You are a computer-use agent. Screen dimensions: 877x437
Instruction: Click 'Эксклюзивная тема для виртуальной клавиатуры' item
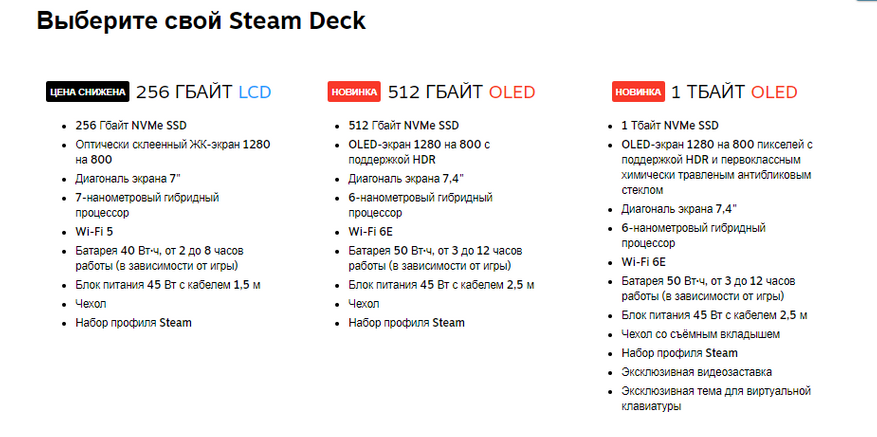714,398
